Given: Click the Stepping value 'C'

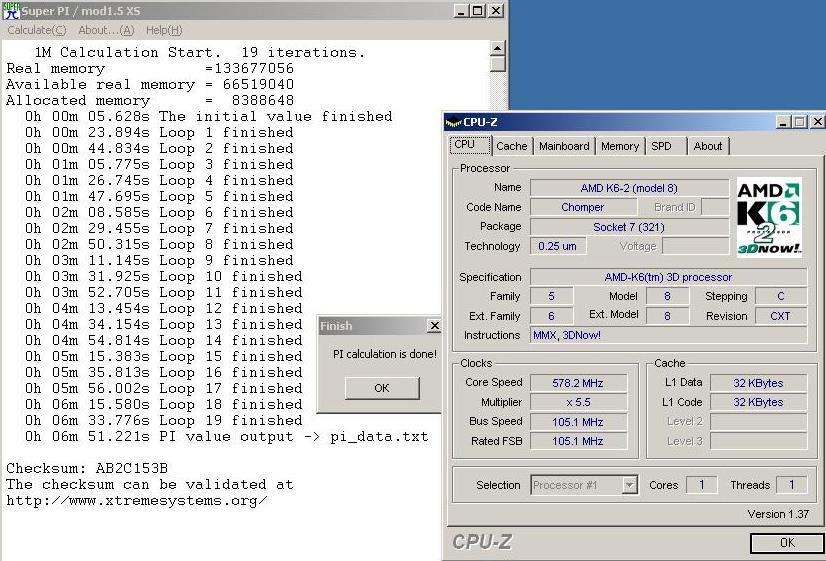Looking at the screenshot, I should [x=781, y=297].
